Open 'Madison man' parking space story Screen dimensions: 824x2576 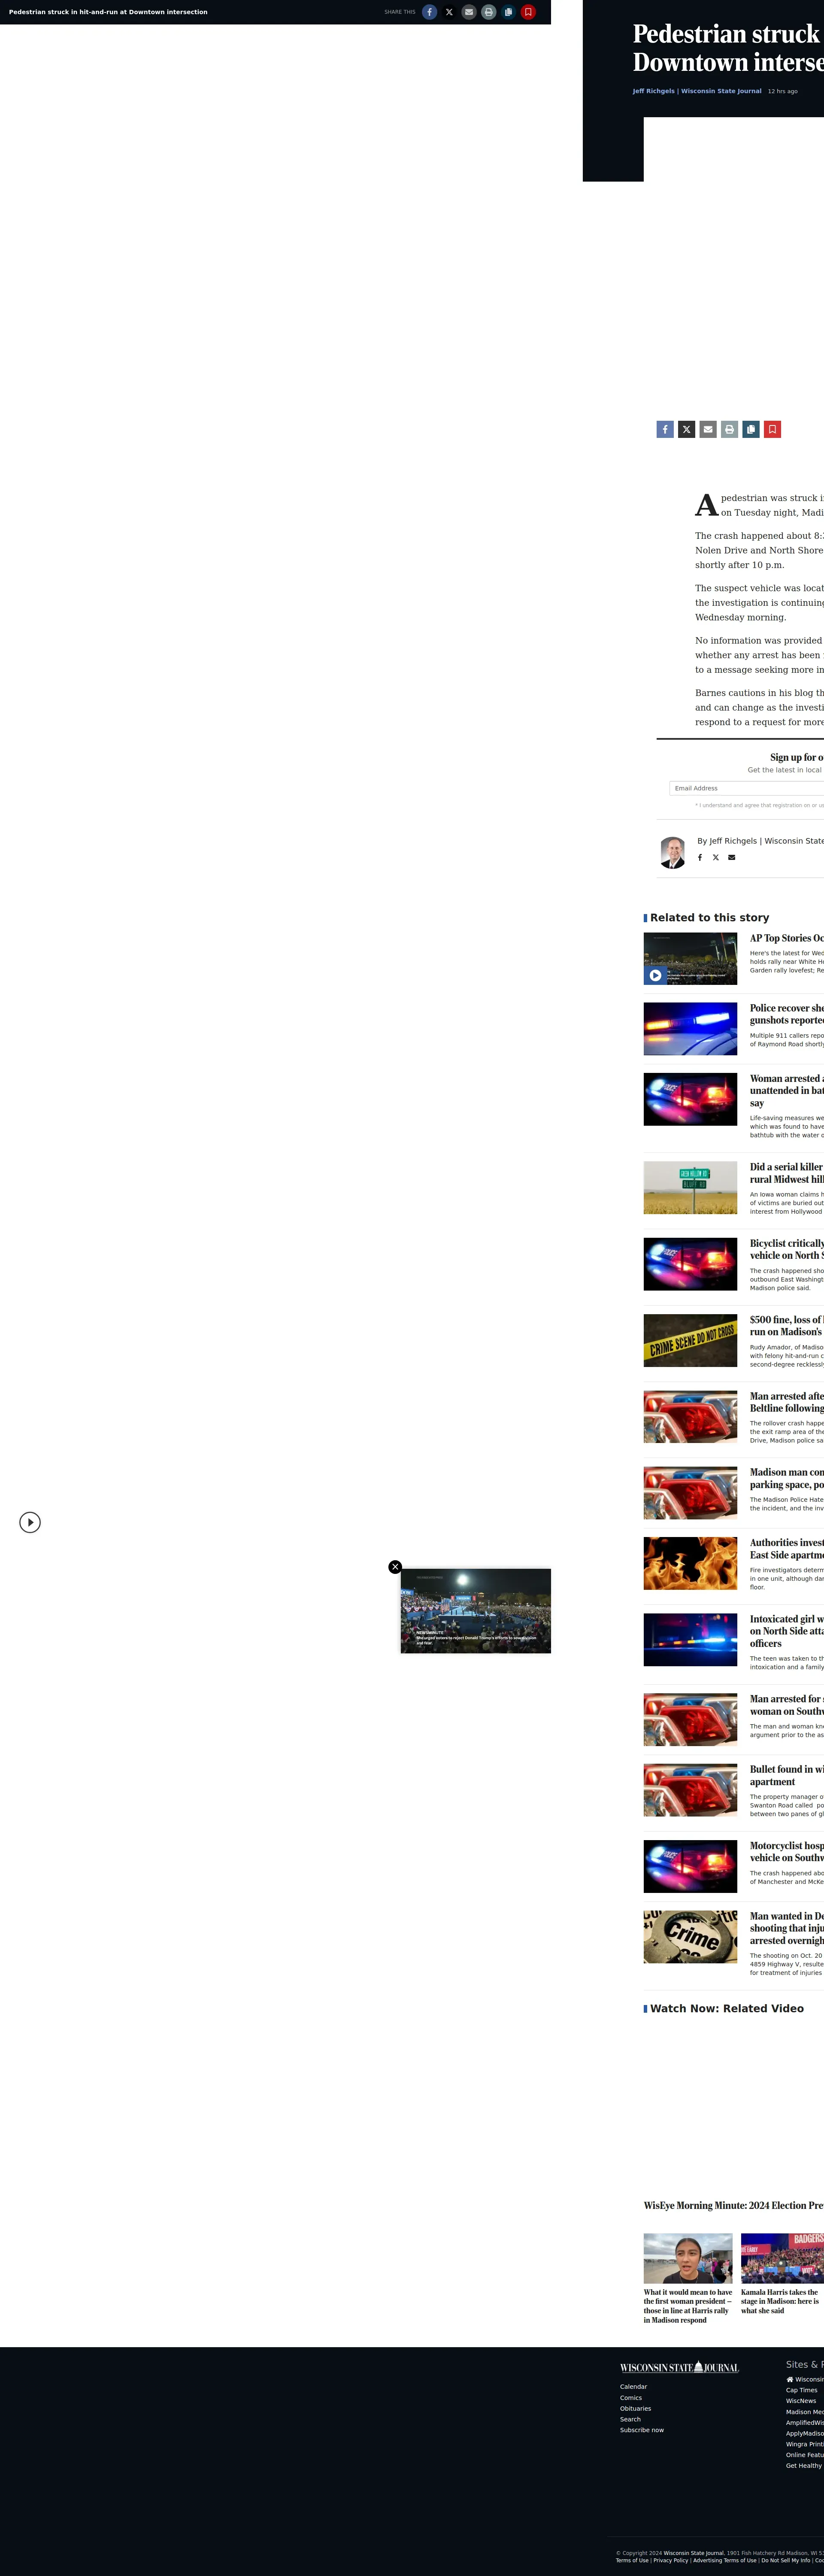click(787, 1478)
